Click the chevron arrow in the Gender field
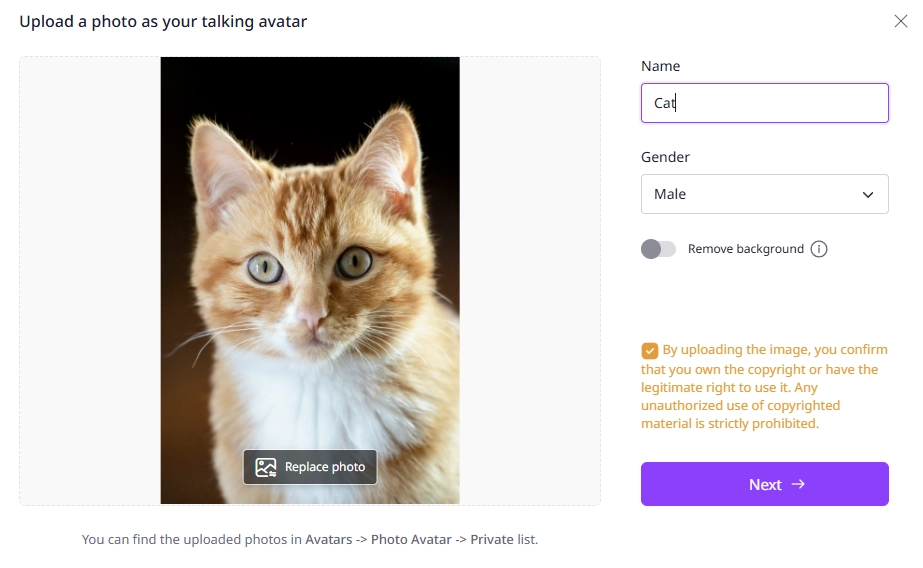This screenshot has width=923, height=568. pos(868,195)
